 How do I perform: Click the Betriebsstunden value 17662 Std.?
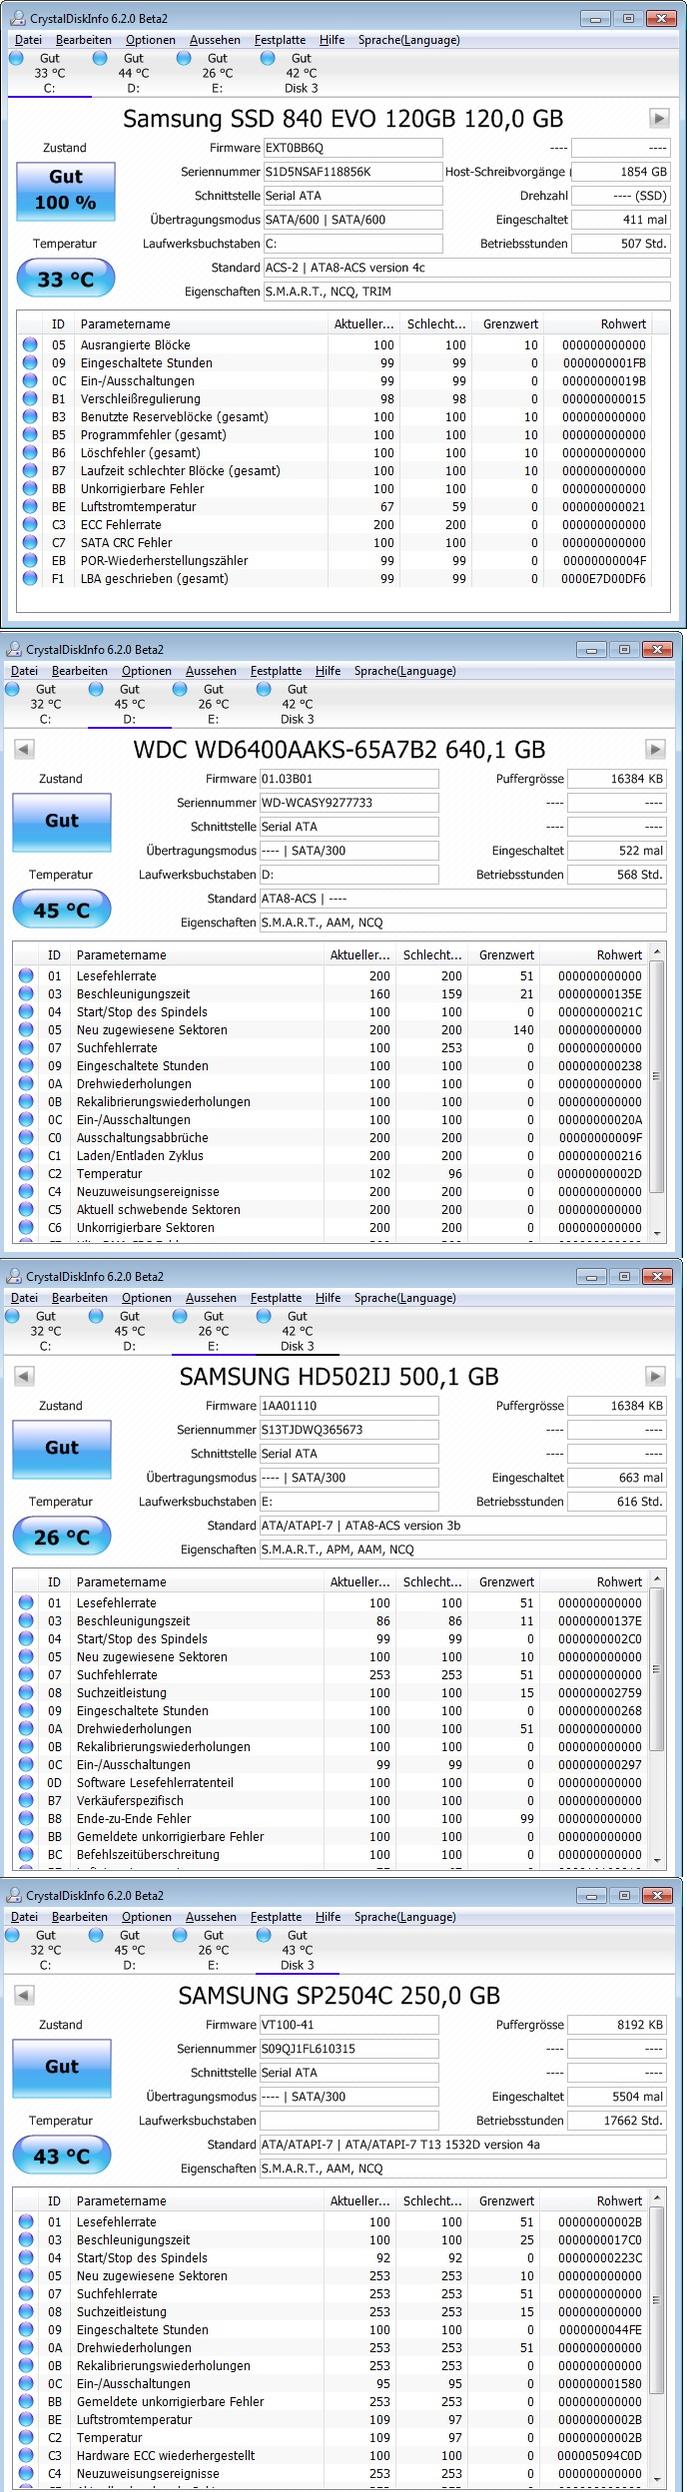tap(617, 2121)
